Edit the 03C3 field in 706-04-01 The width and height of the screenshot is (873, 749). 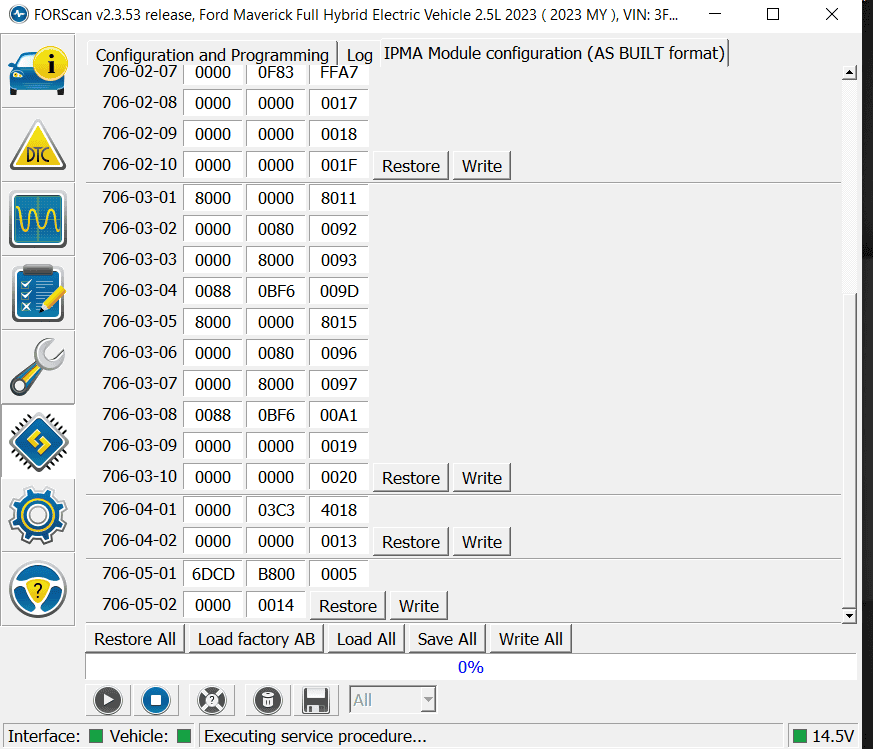(276, 510)
